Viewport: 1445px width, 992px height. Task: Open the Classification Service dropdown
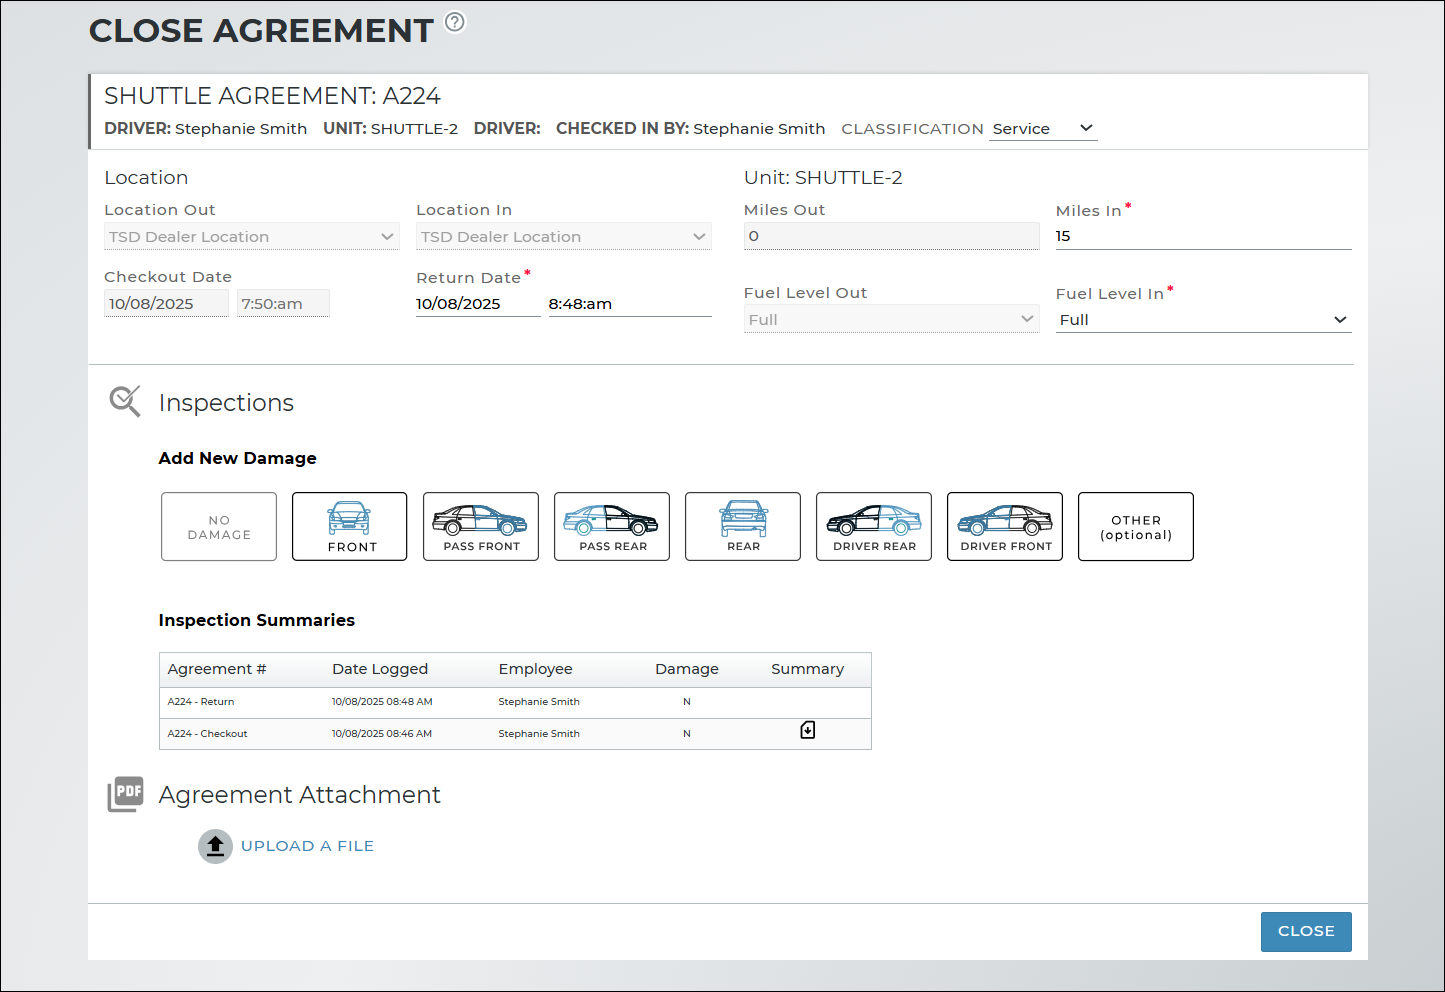pos(1043,129)
